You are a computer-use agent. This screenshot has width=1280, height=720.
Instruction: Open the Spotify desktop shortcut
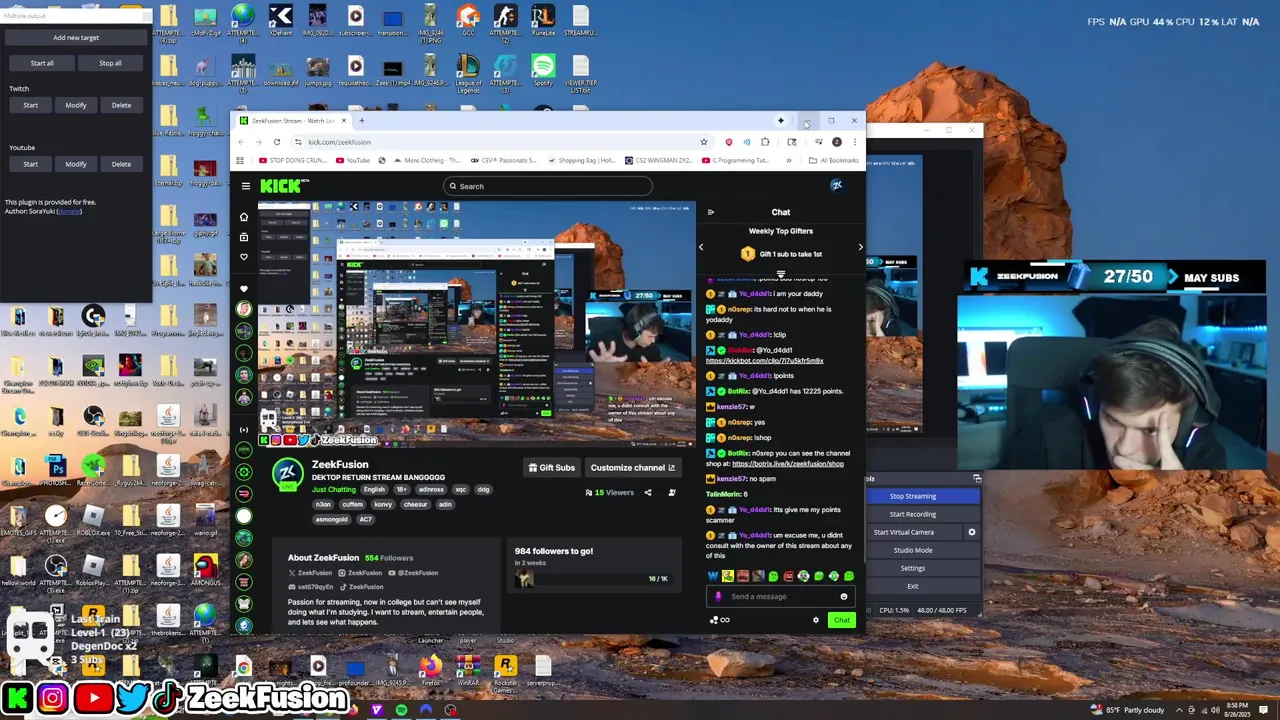[x=543, y=72]
